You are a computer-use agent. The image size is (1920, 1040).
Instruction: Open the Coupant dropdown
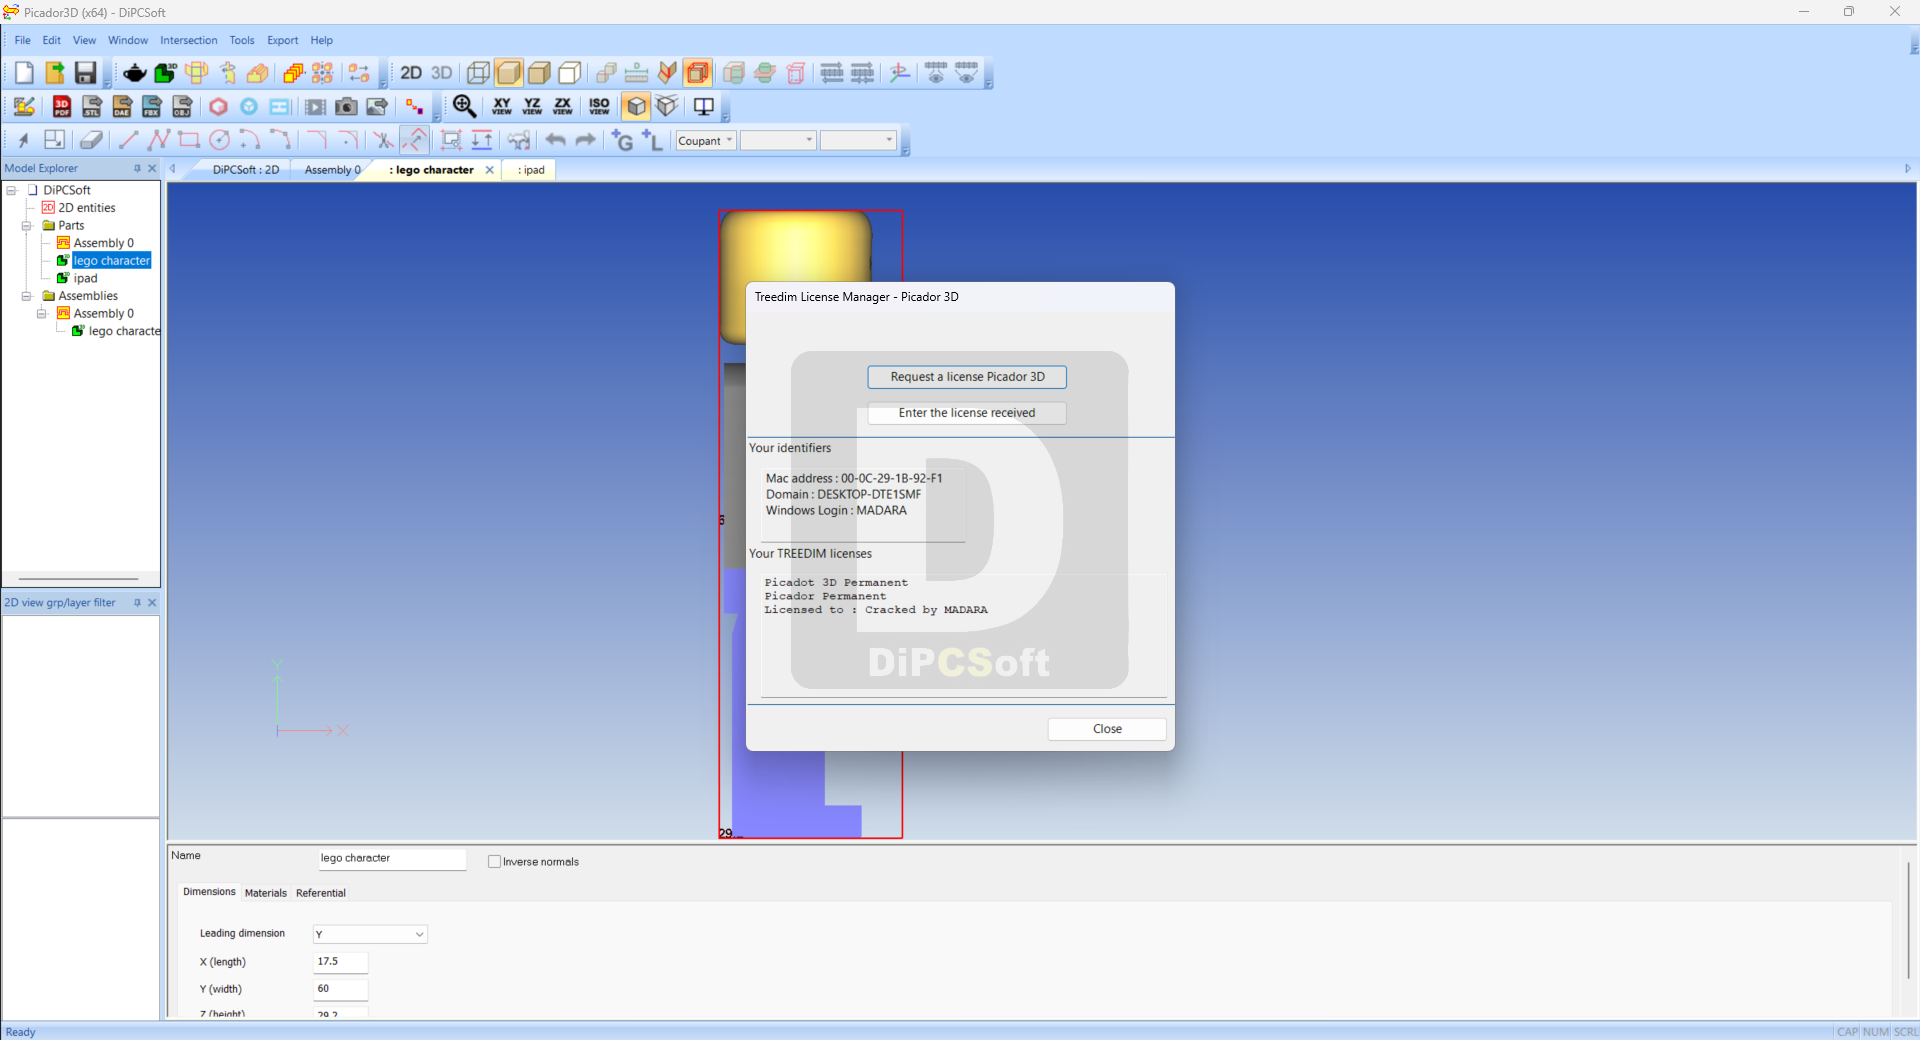point(707,141)
